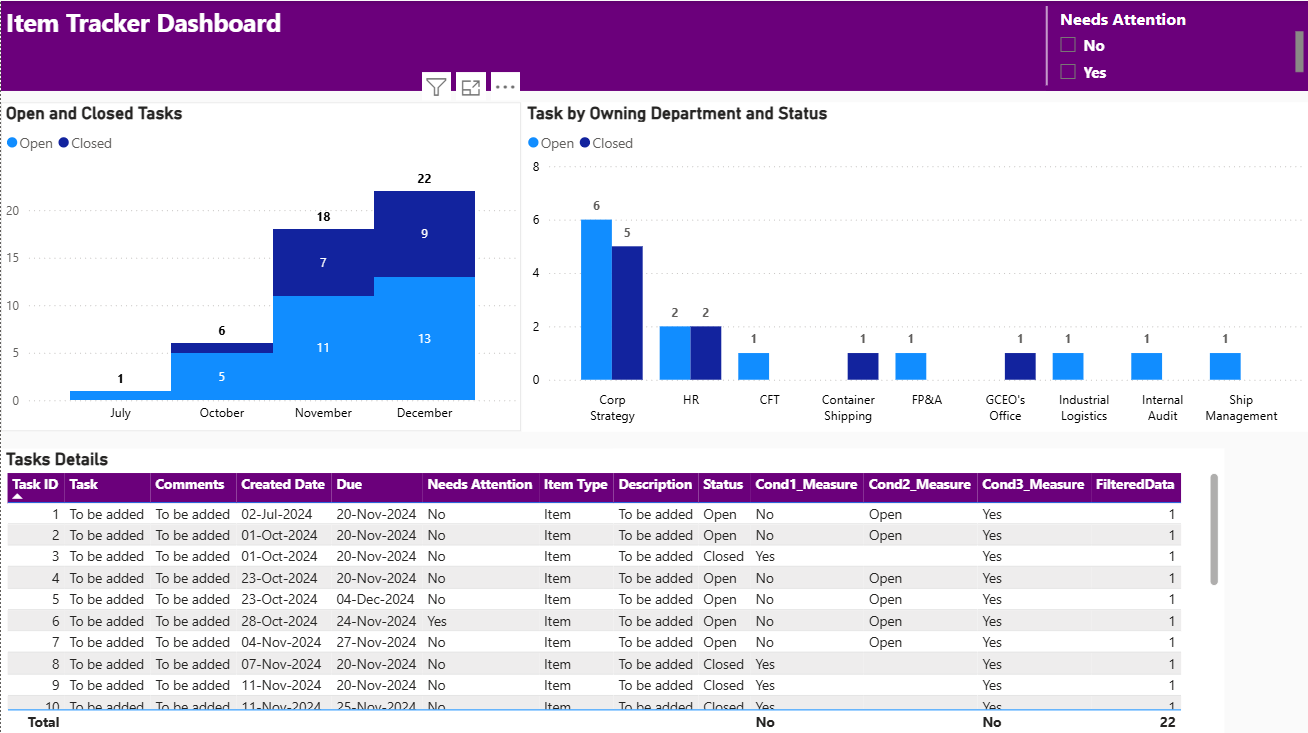Open the More options ellipsis menu
This screenshot has height=733, width=1308.
pyautogui.click(x=505, y=86)
